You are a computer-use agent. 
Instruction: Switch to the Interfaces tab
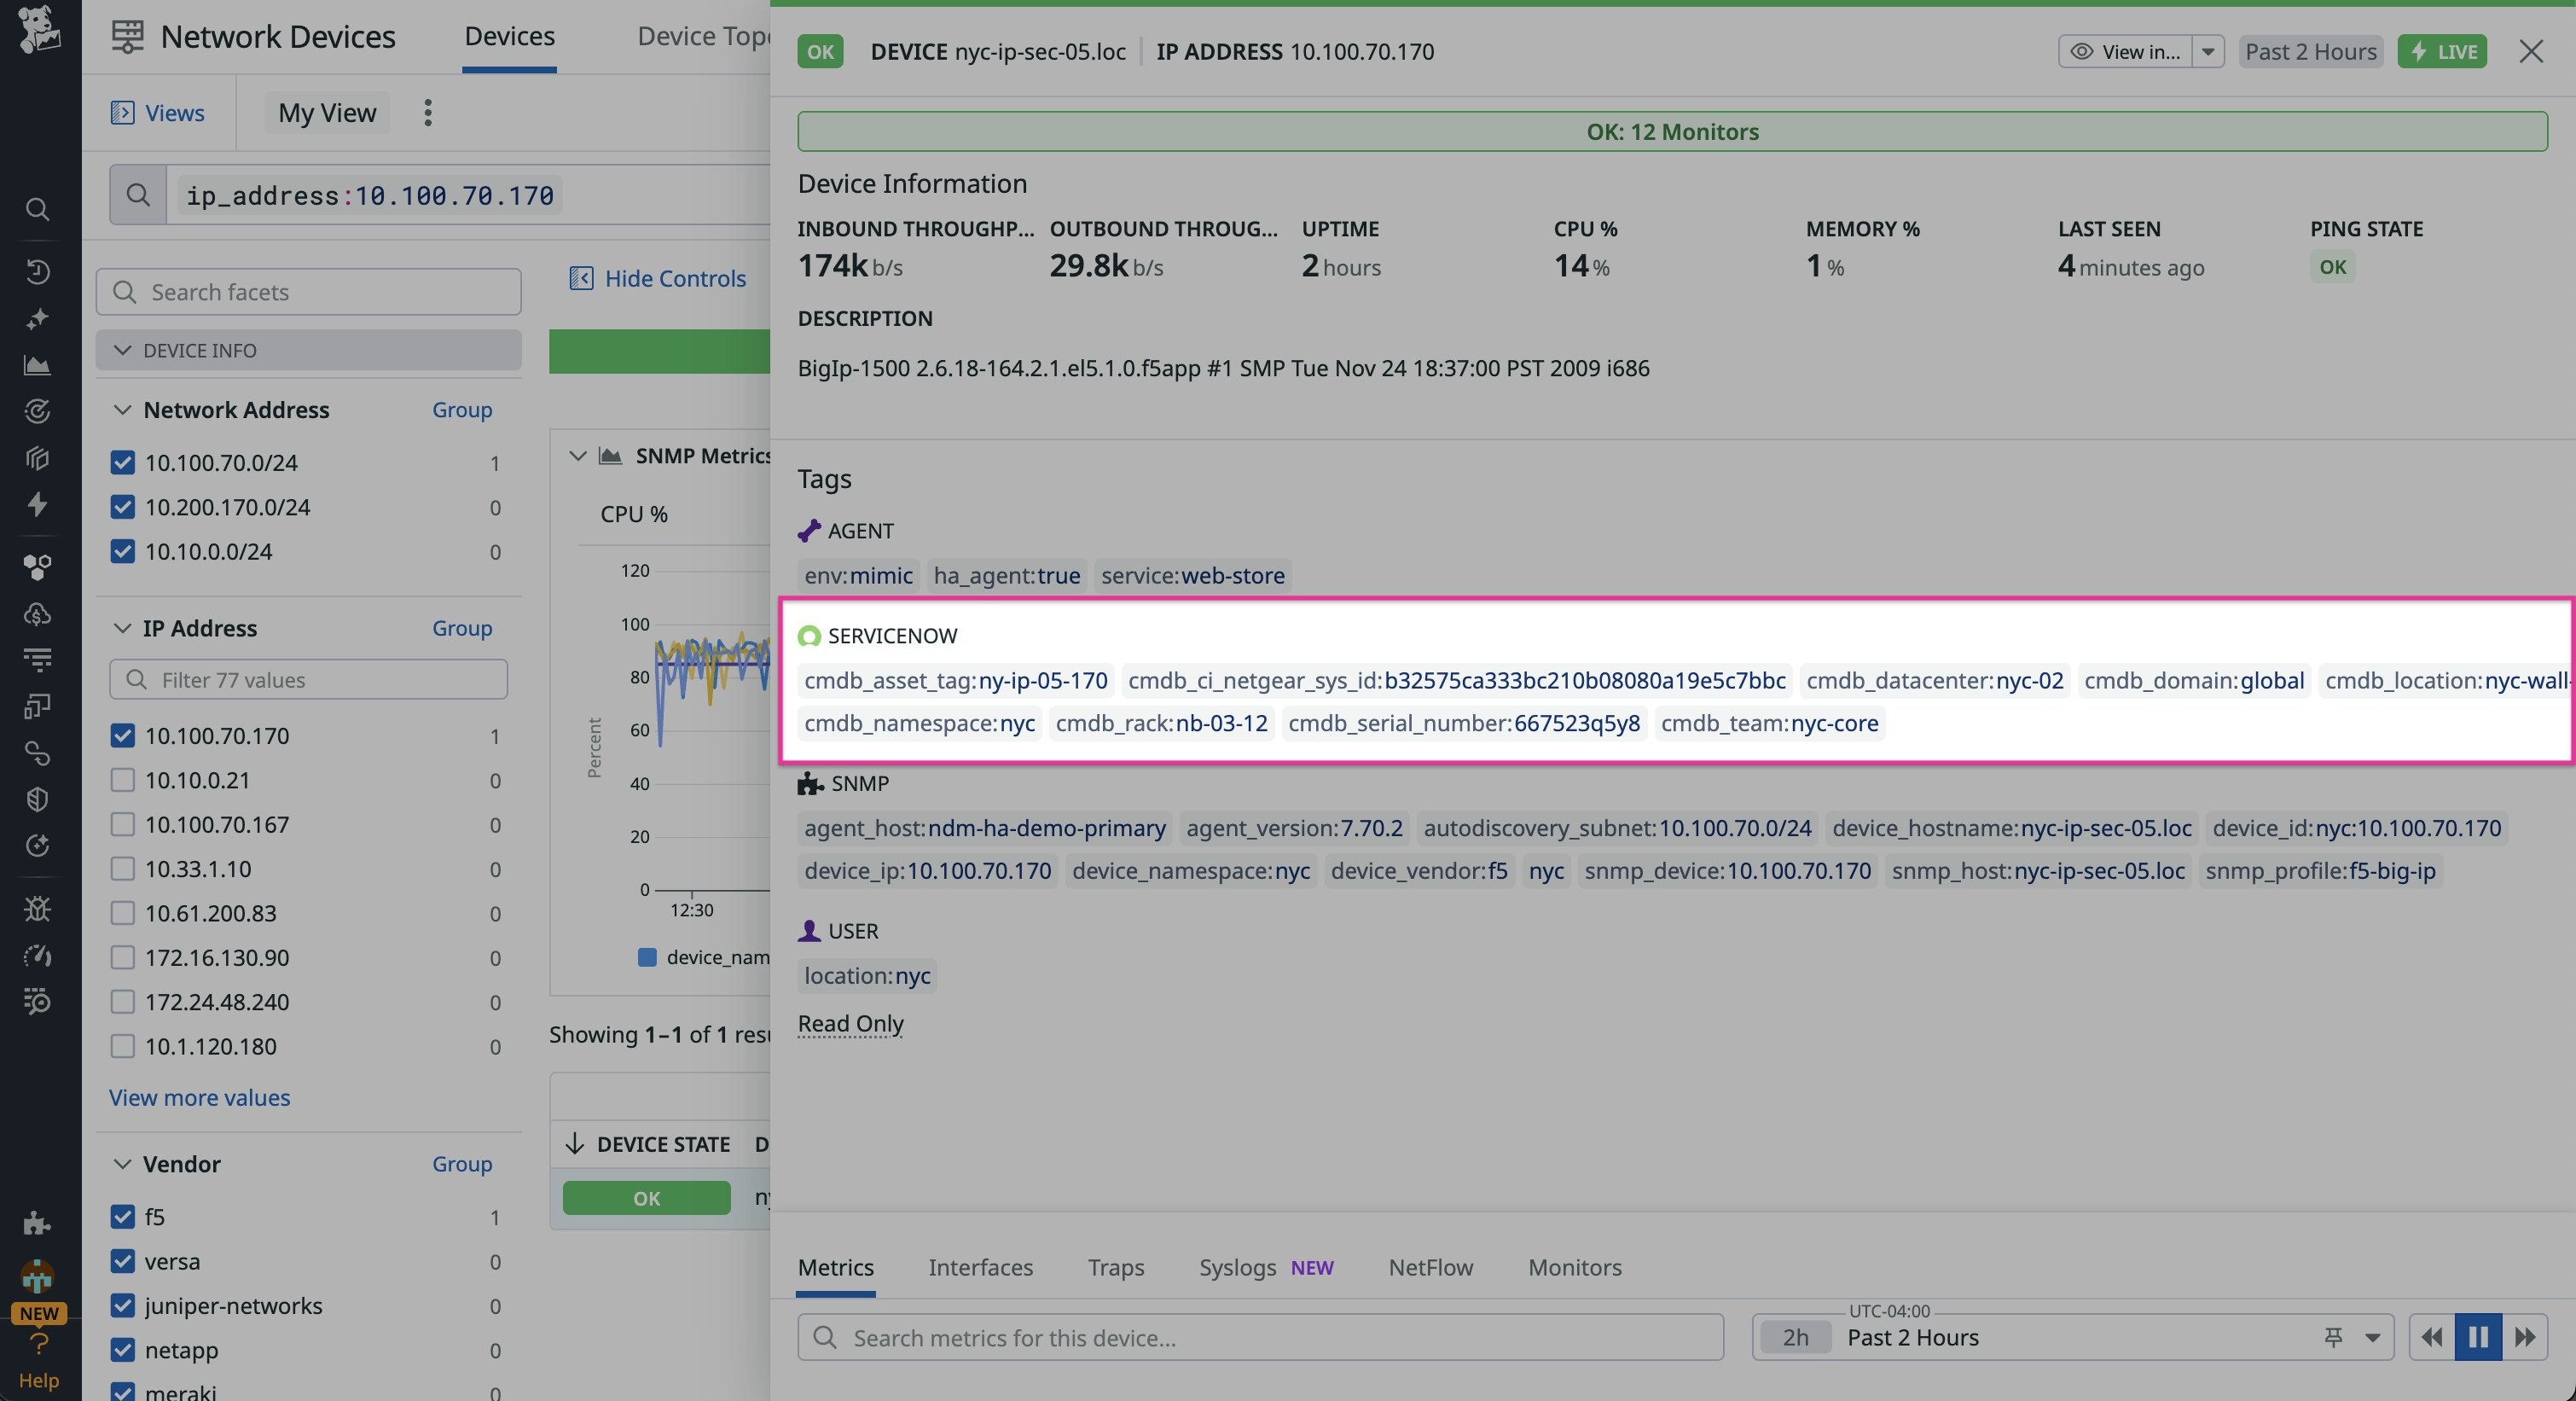(980, 1267)
